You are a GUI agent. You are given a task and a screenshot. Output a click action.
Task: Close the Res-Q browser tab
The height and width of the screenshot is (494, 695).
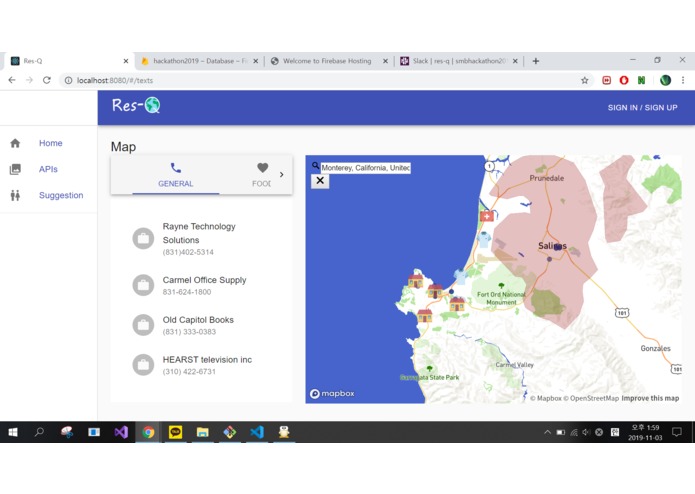click(x=126, y=61)
